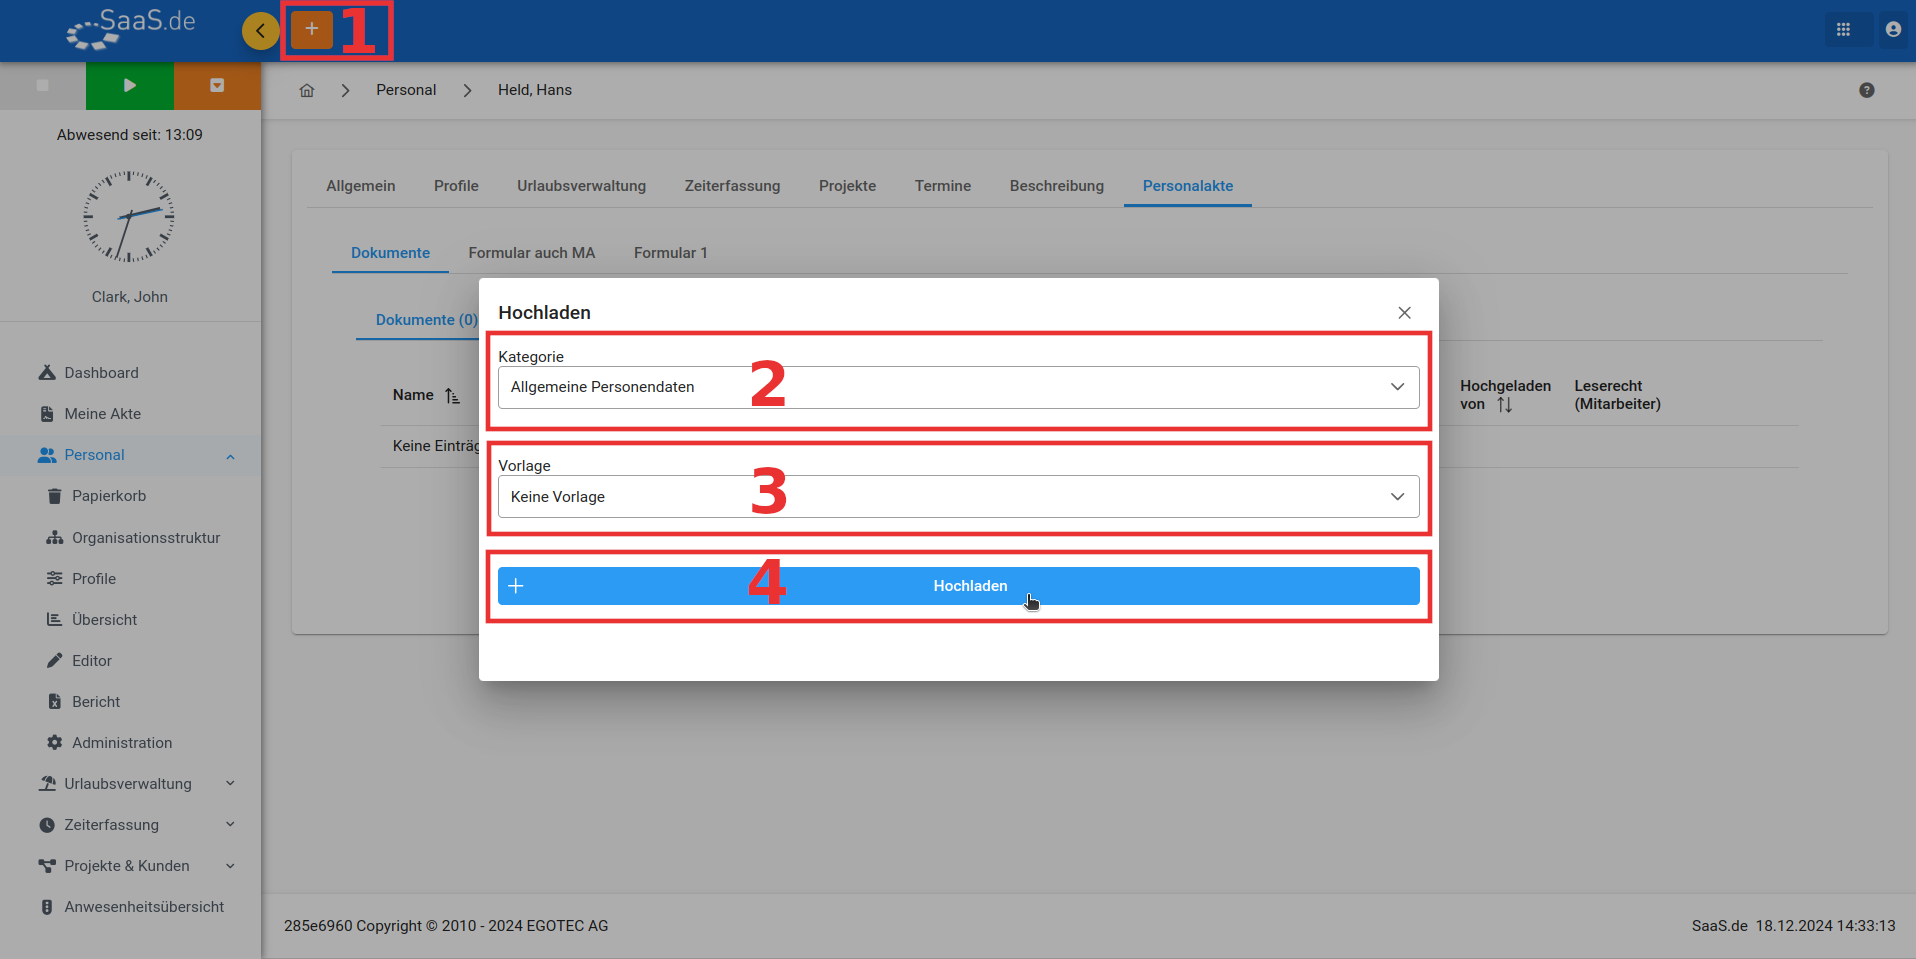Click the SaaS.de logo

tap(130, 28)
